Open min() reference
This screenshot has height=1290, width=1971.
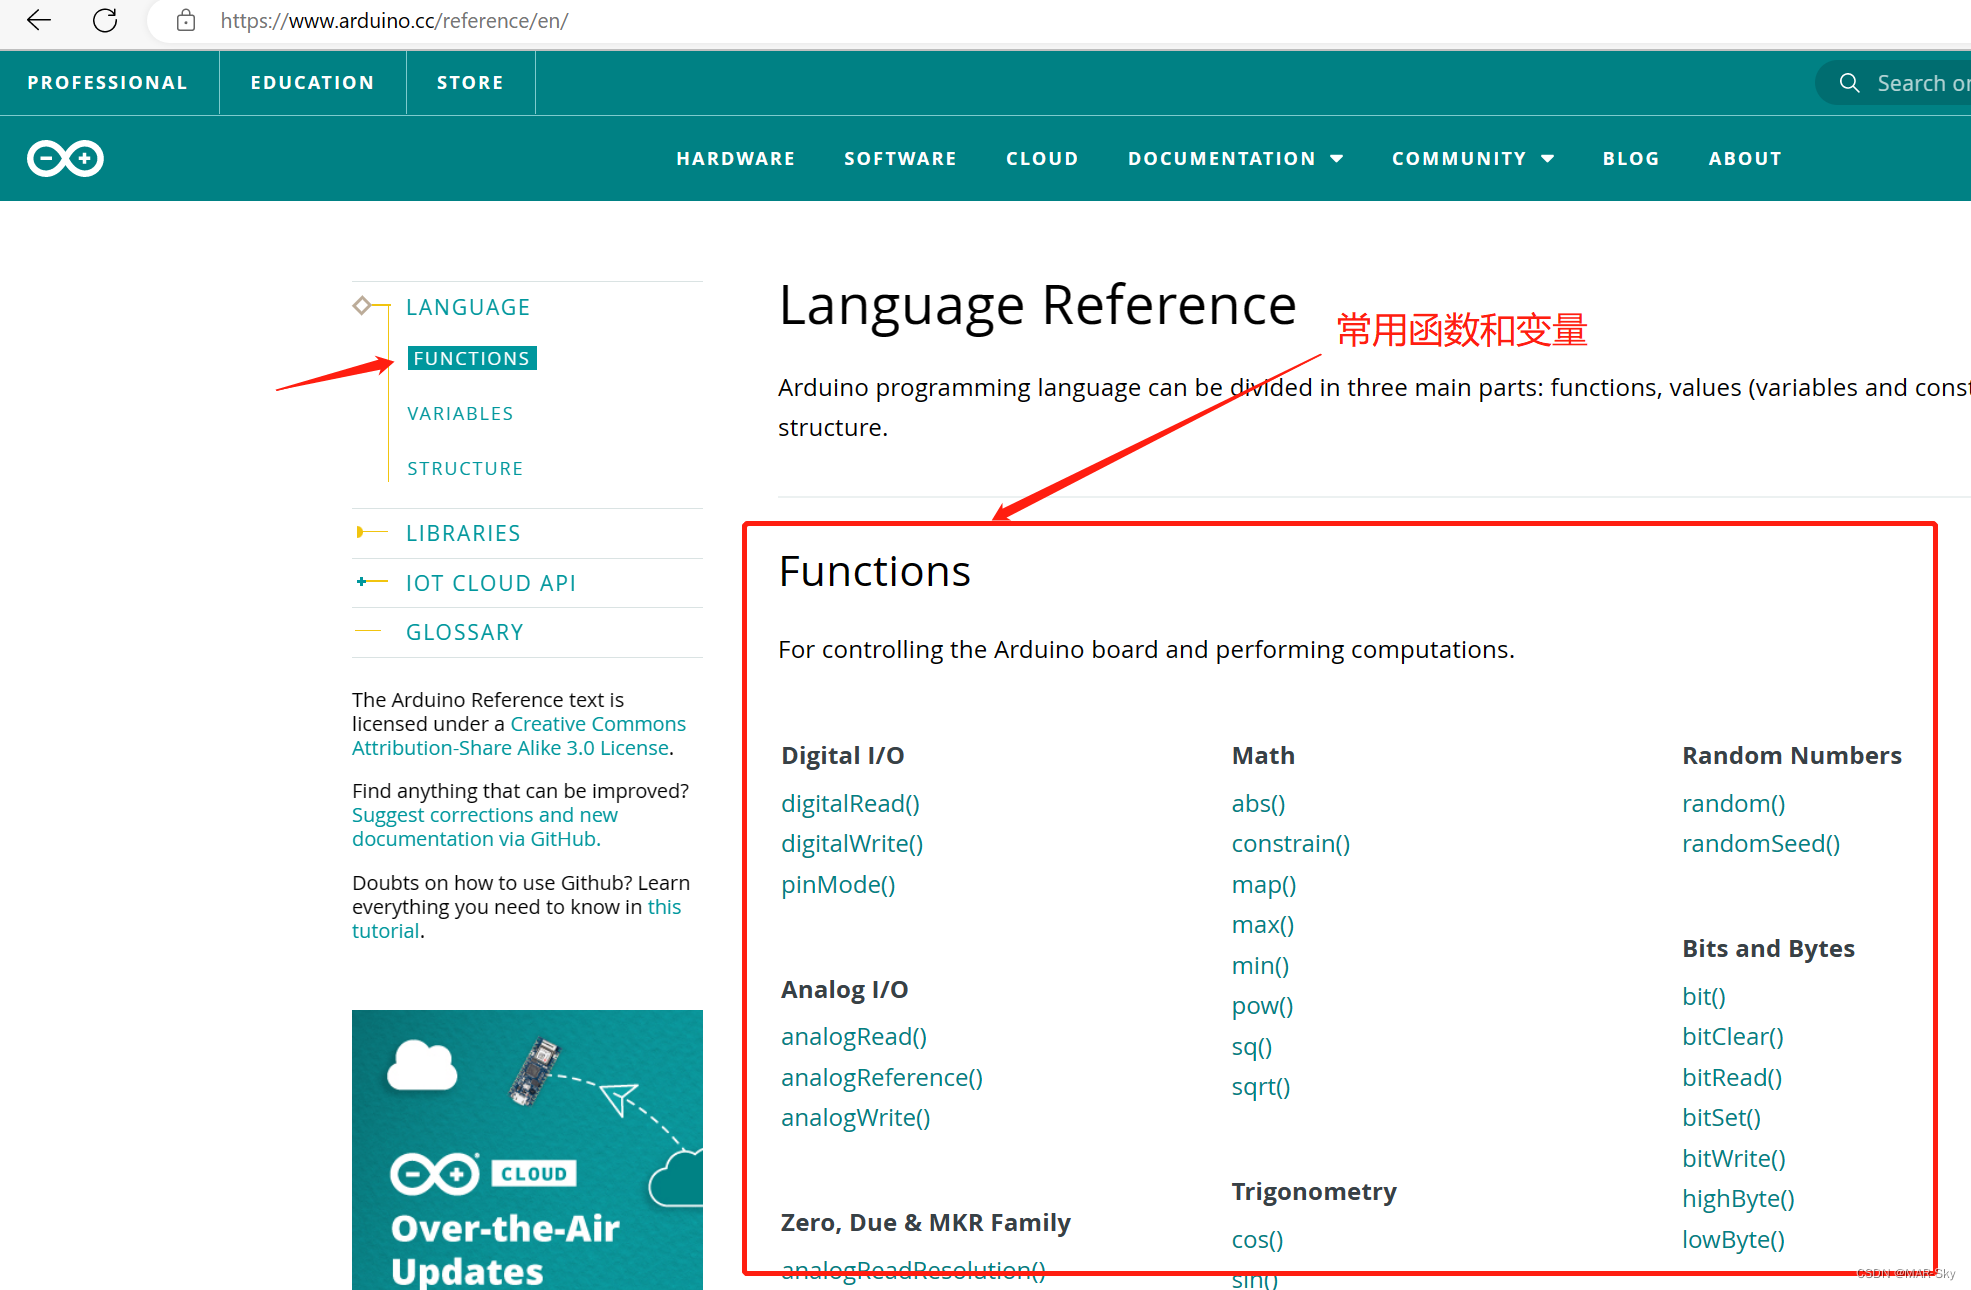coord(1261,966)
